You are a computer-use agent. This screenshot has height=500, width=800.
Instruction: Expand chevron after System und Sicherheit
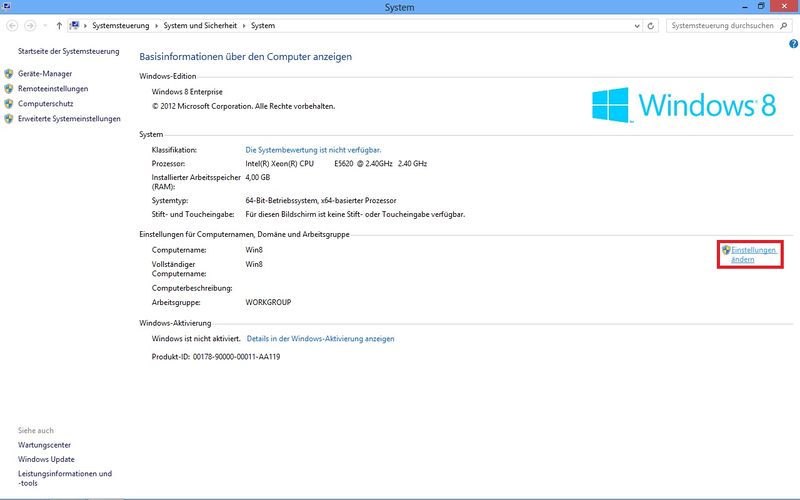point(244,26)
